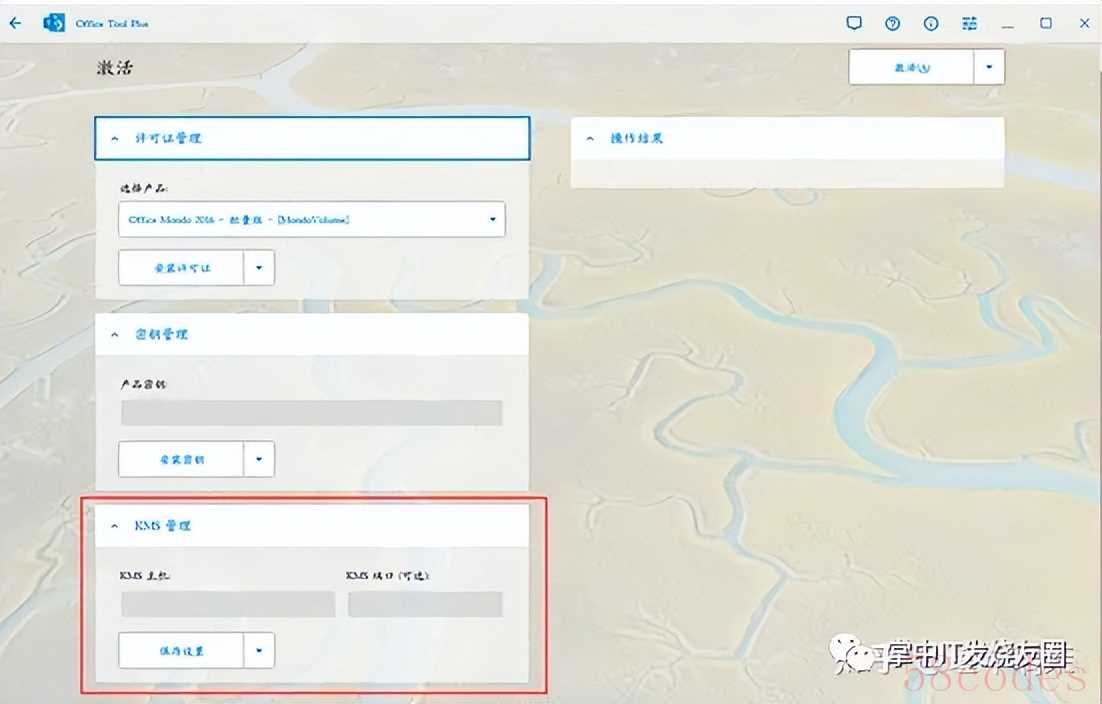Click the 安装密钥 button

[x=181, y=459]
